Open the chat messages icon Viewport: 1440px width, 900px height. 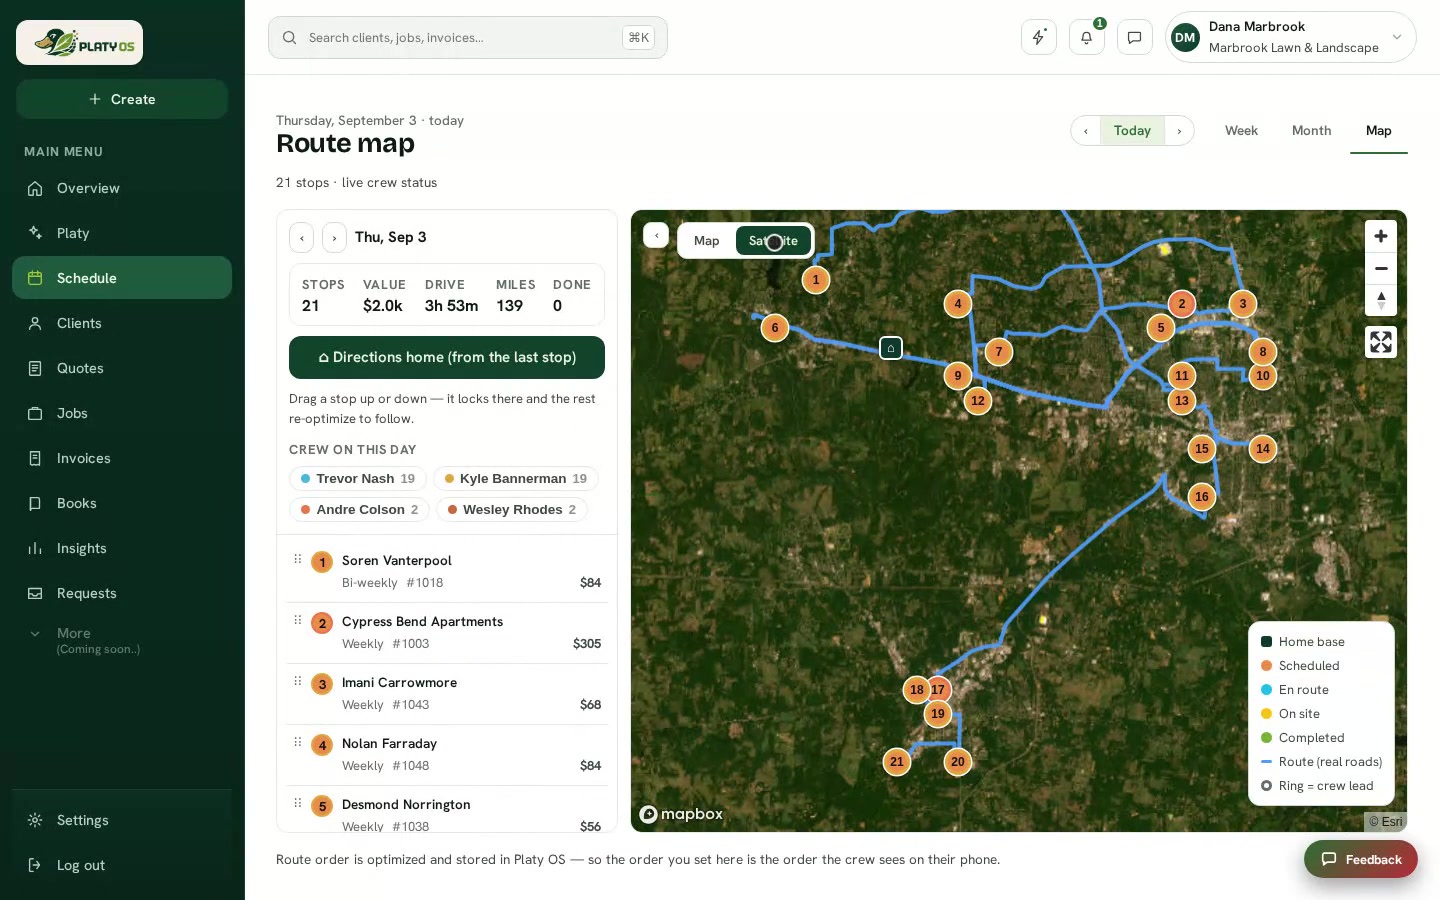(1134, 37)
